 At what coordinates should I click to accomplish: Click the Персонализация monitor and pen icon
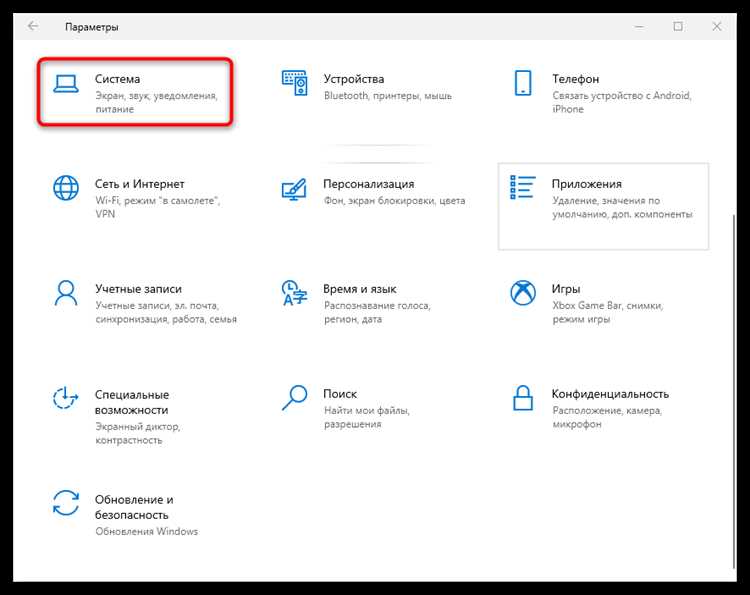(294, 189)
